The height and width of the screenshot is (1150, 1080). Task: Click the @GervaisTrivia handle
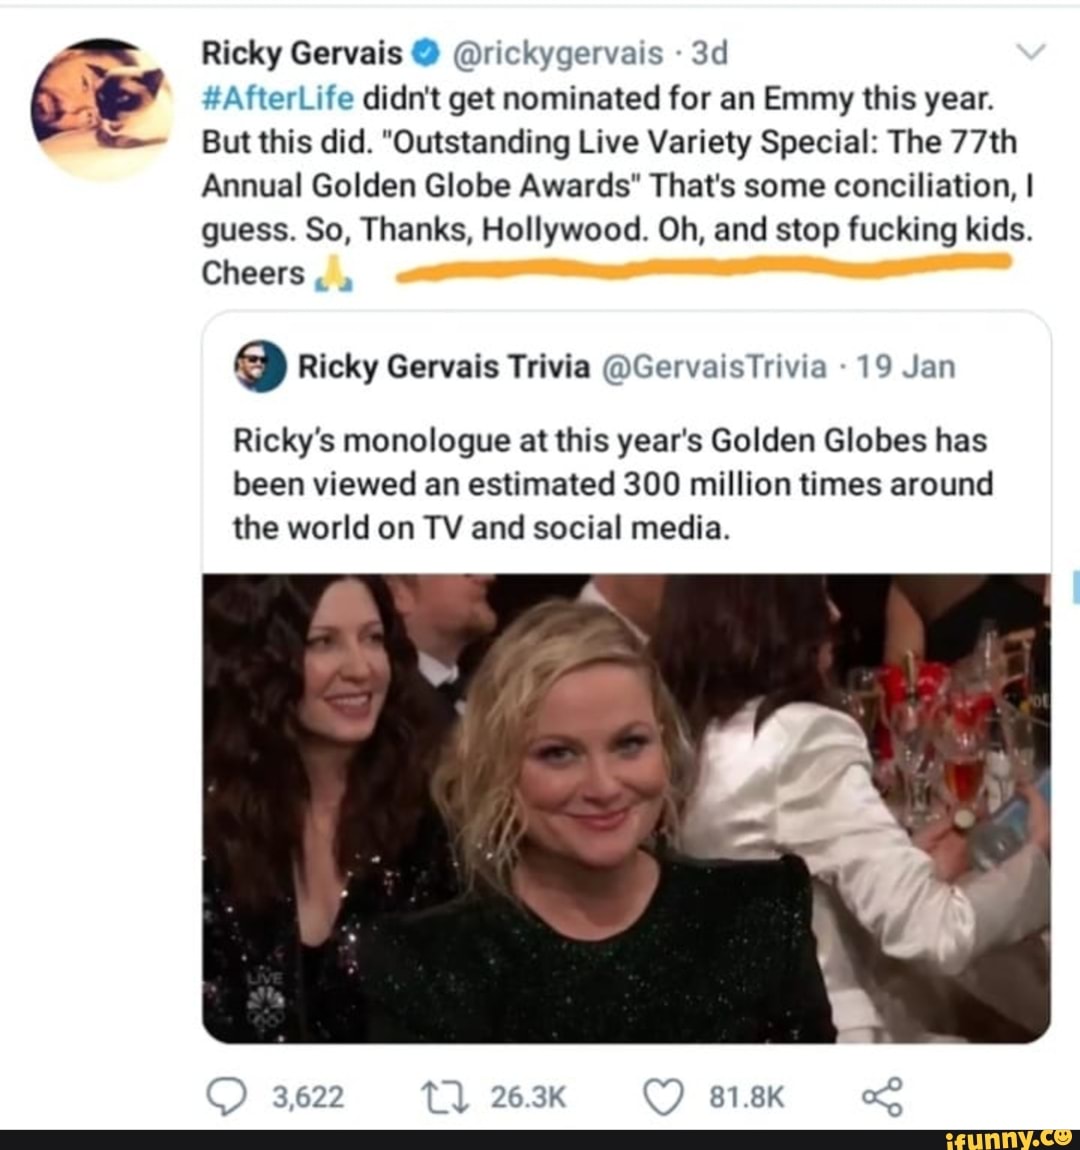pyautogui.click(x=715, y=367)
